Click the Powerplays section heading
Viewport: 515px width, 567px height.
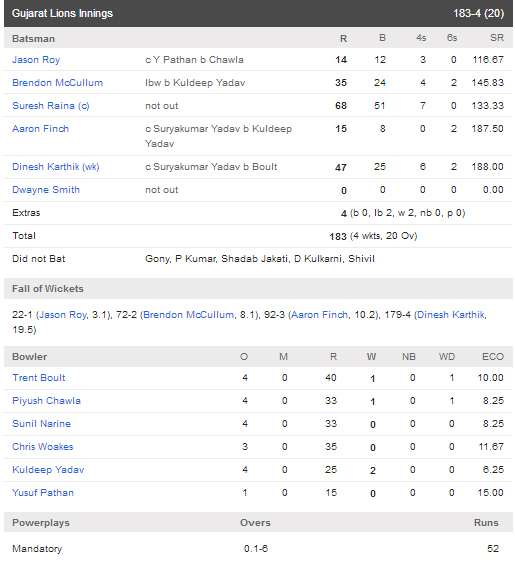(x=41, y=523)
